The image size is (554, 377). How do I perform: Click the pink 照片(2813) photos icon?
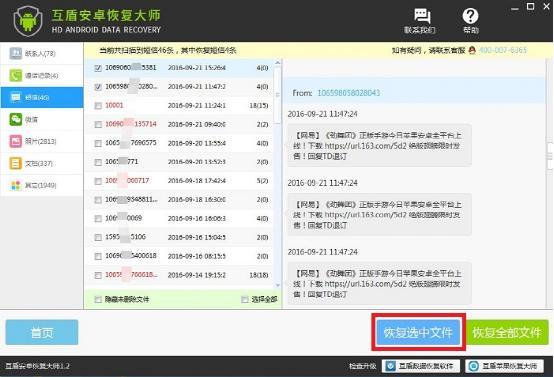click(x=16, y=141)
